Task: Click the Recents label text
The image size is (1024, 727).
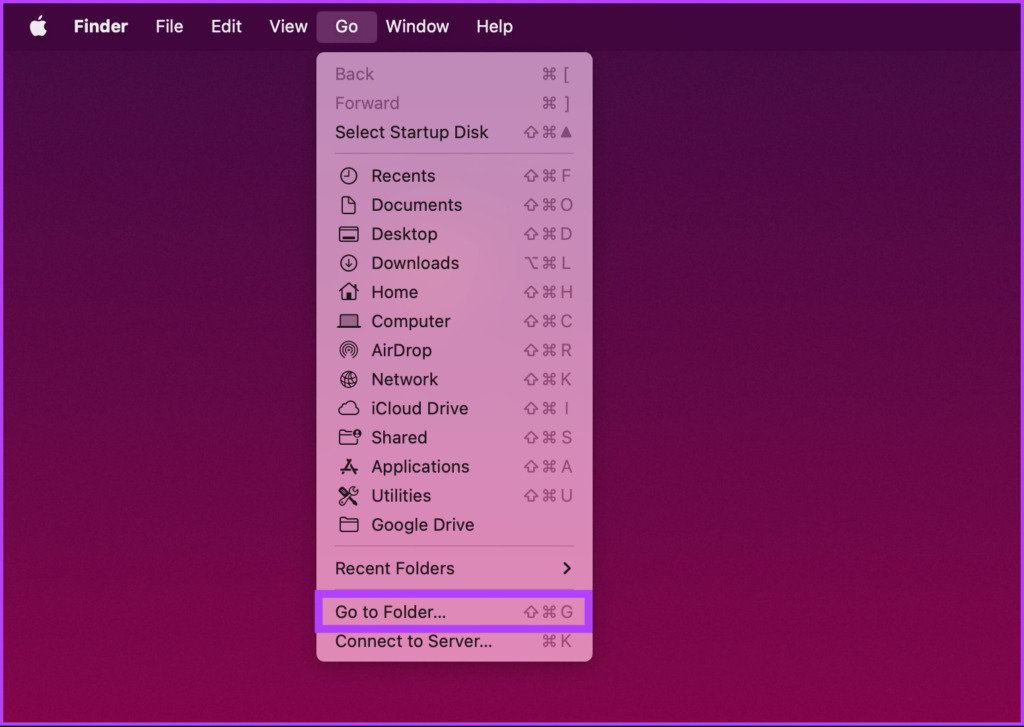Action: click(x=403, y=176)
